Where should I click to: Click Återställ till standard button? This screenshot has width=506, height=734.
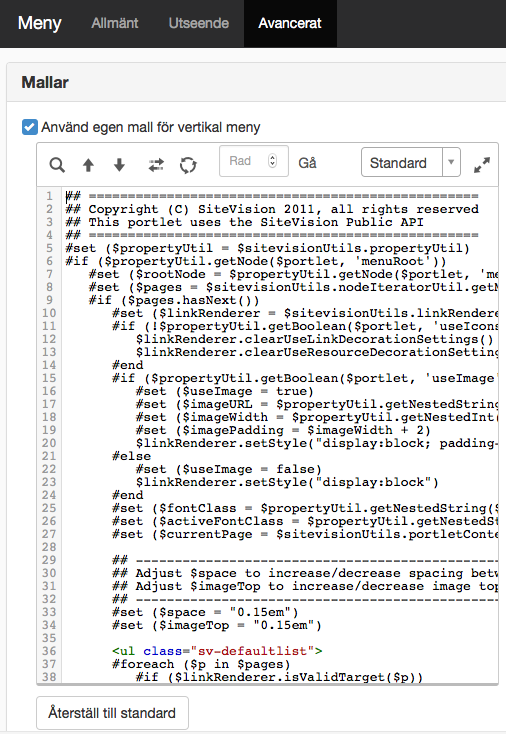(x=112, y=713)
